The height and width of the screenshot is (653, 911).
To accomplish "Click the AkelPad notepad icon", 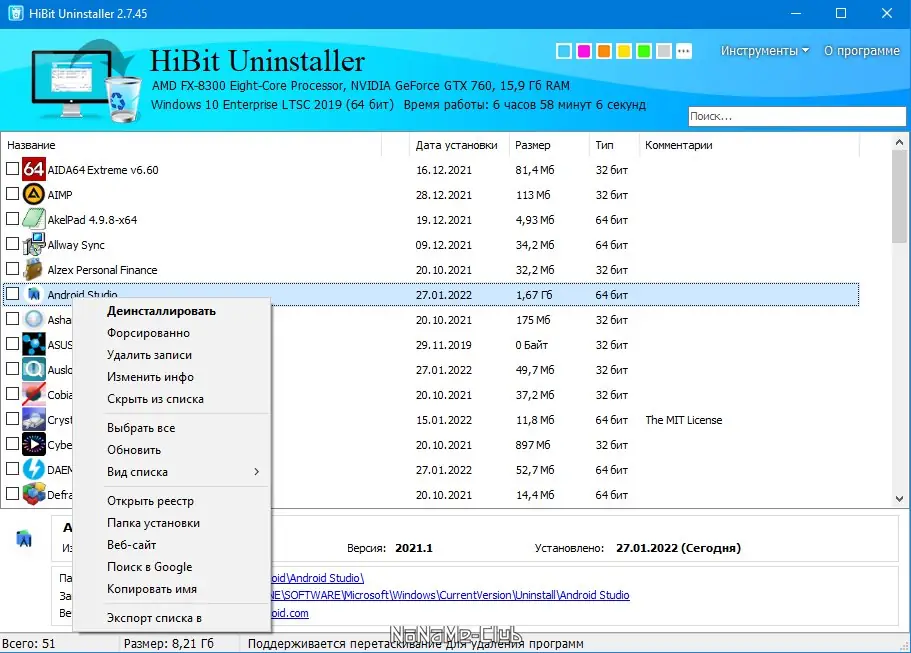I will tap(34, 219).
